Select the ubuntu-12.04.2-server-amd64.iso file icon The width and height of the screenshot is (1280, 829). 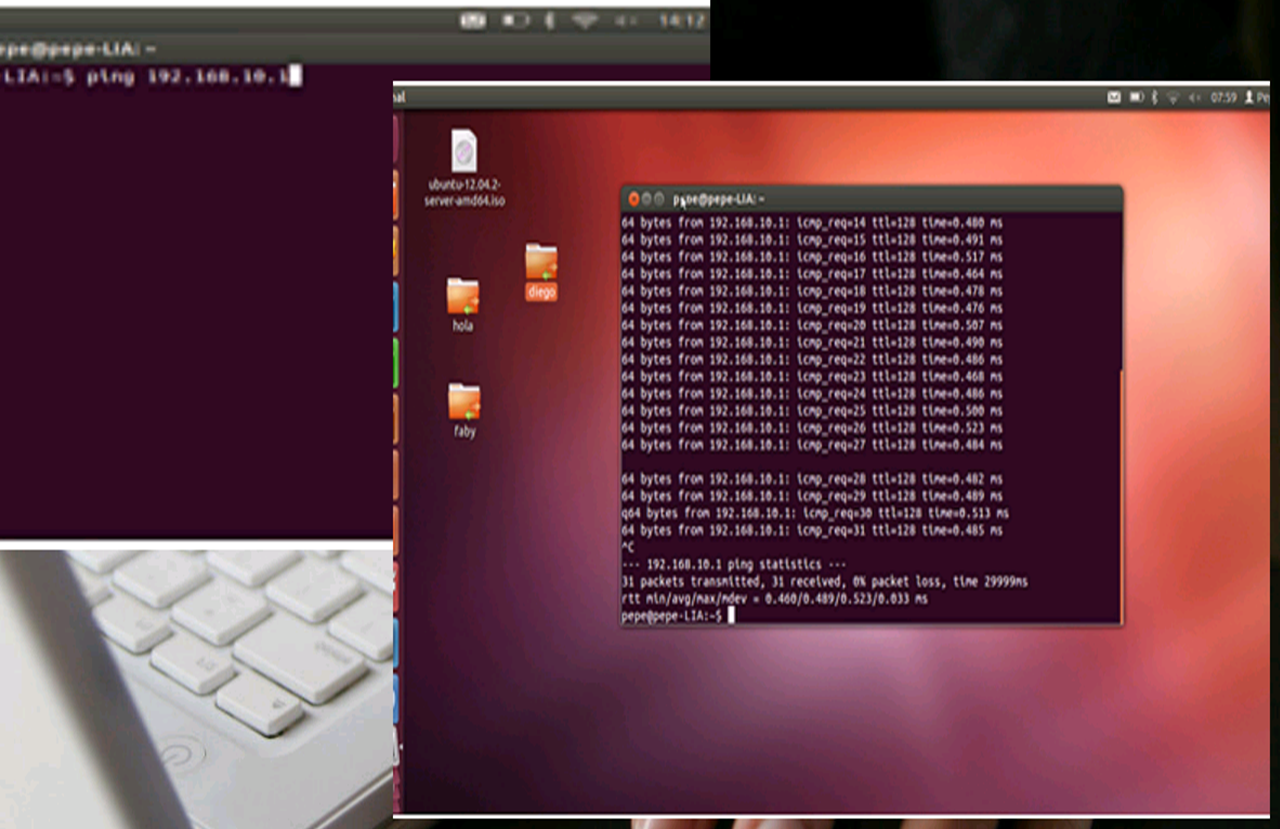tap(464, 150)
